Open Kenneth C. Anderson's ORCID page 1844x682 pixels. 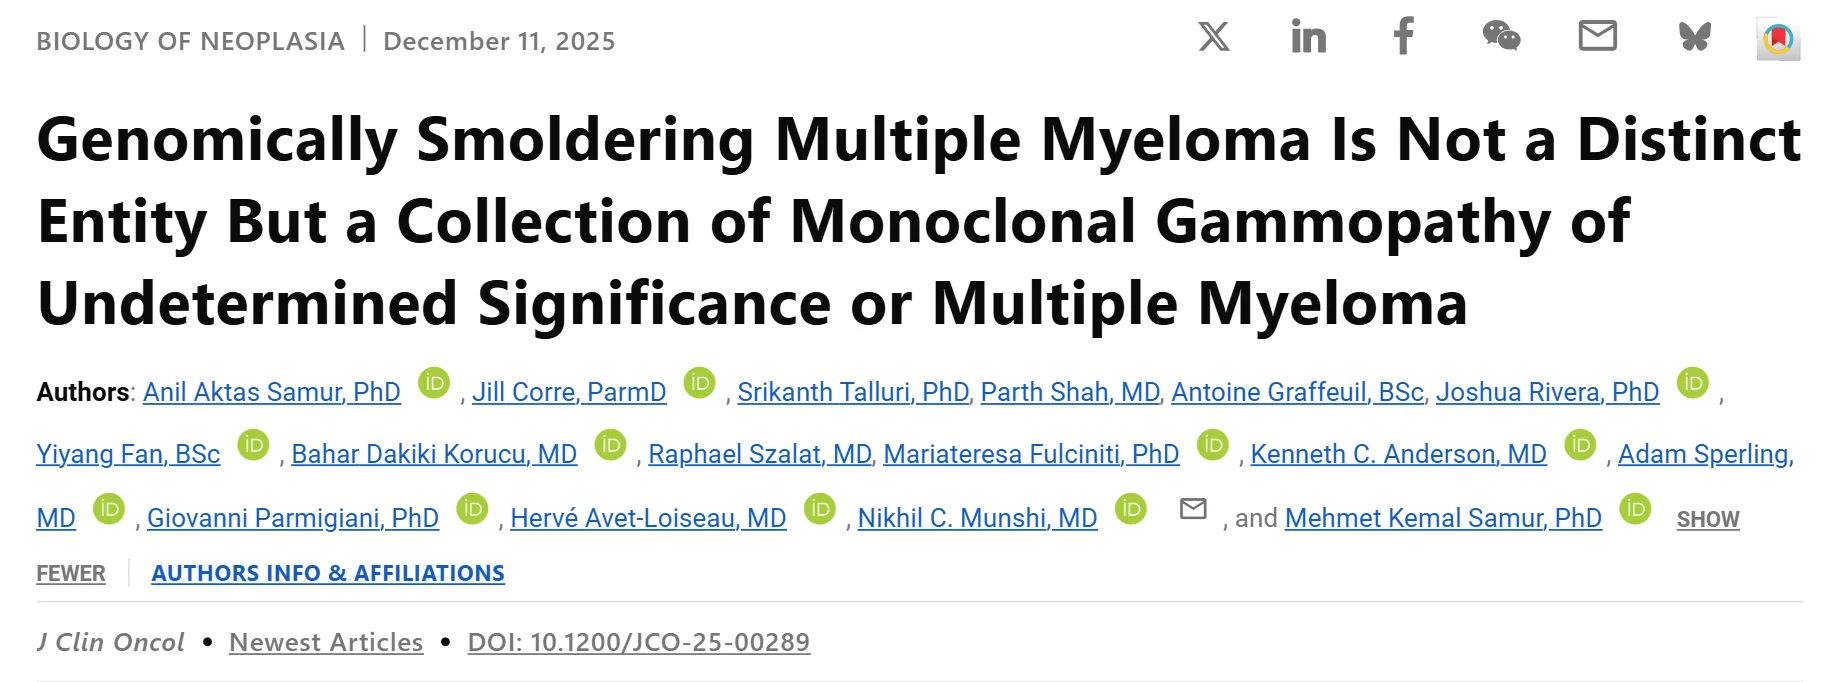pyautogui.click(x=1582, y=446)
